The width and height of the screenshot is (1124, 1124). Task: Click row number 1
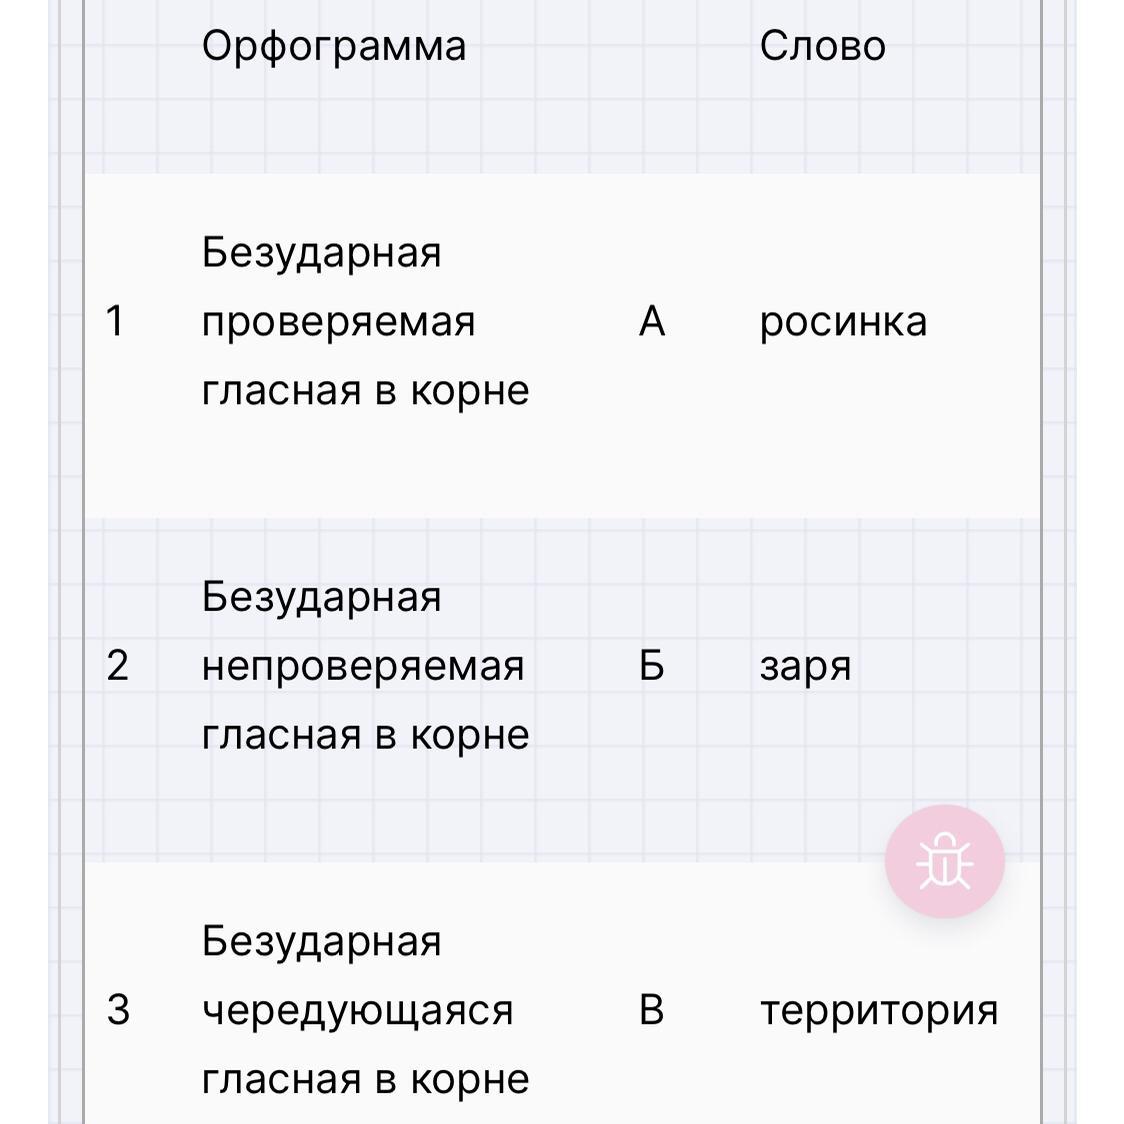click(115, 321)
